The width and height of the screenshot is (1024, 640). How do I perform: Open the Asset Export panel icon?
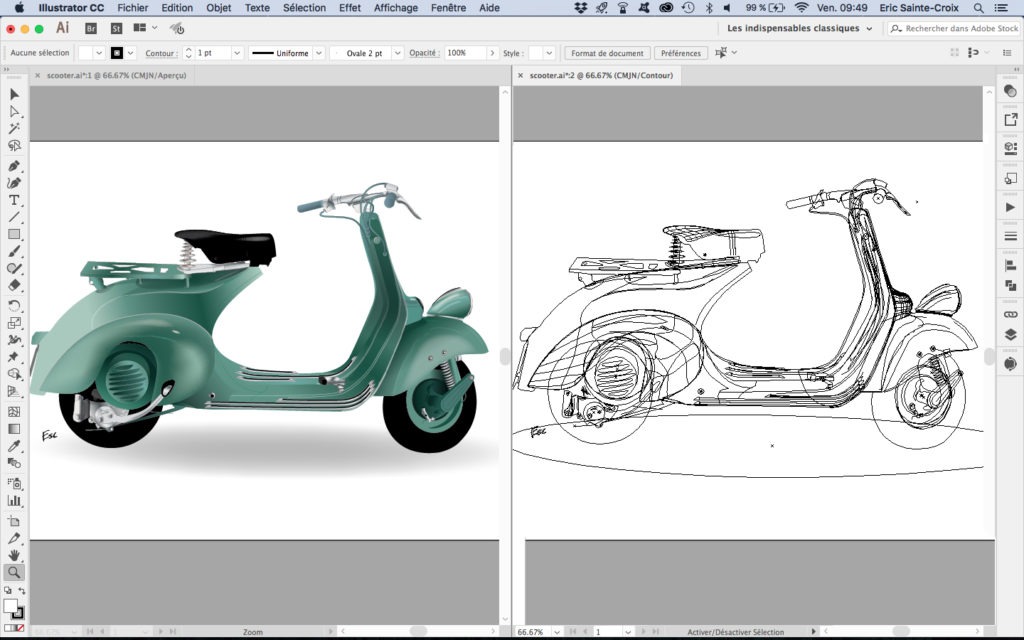point(1010,120)
